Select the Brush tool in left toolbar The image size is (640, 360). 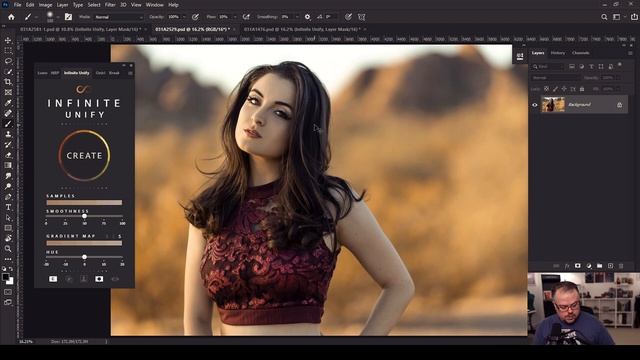pyautogui.click(x=8, y=124)
